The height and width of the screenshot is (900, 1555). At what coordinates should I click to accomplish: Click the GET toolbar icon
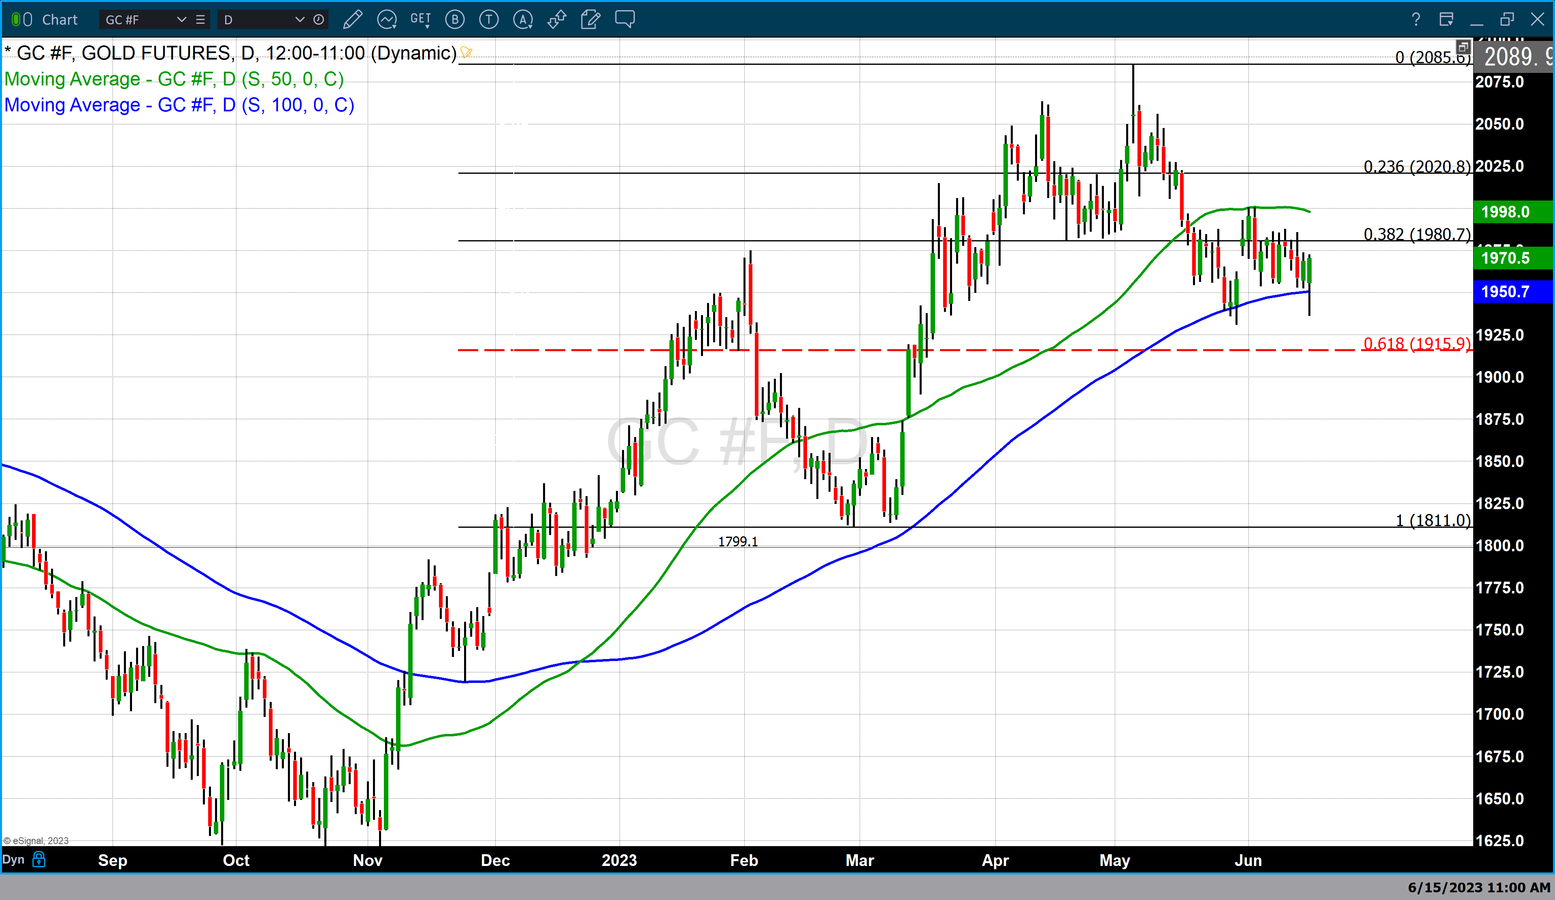coord(421,19)
